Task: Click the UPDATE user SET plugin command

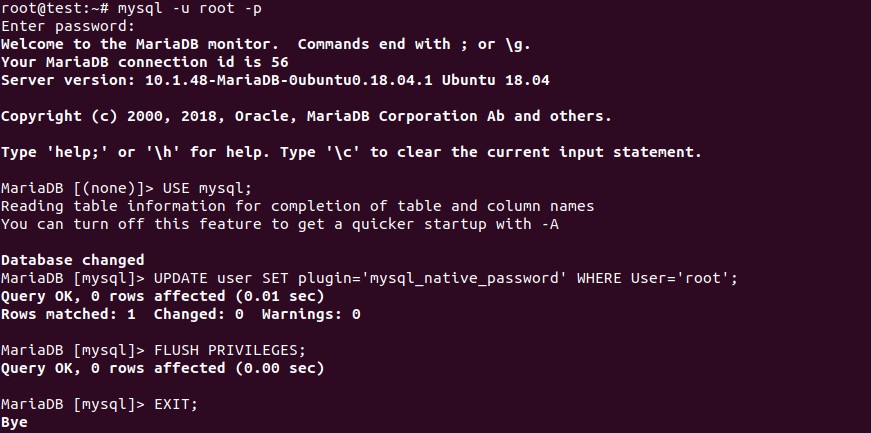Action: 445,278
